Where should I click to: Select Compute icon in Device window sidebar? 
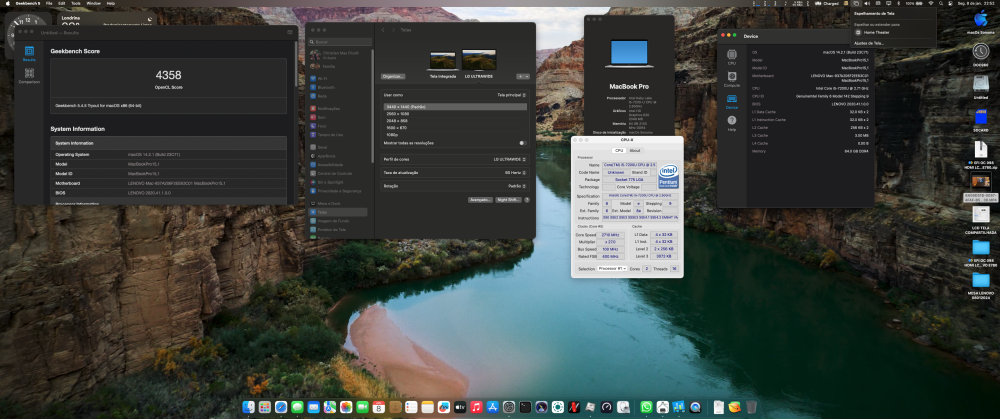[x=732, y=79]
